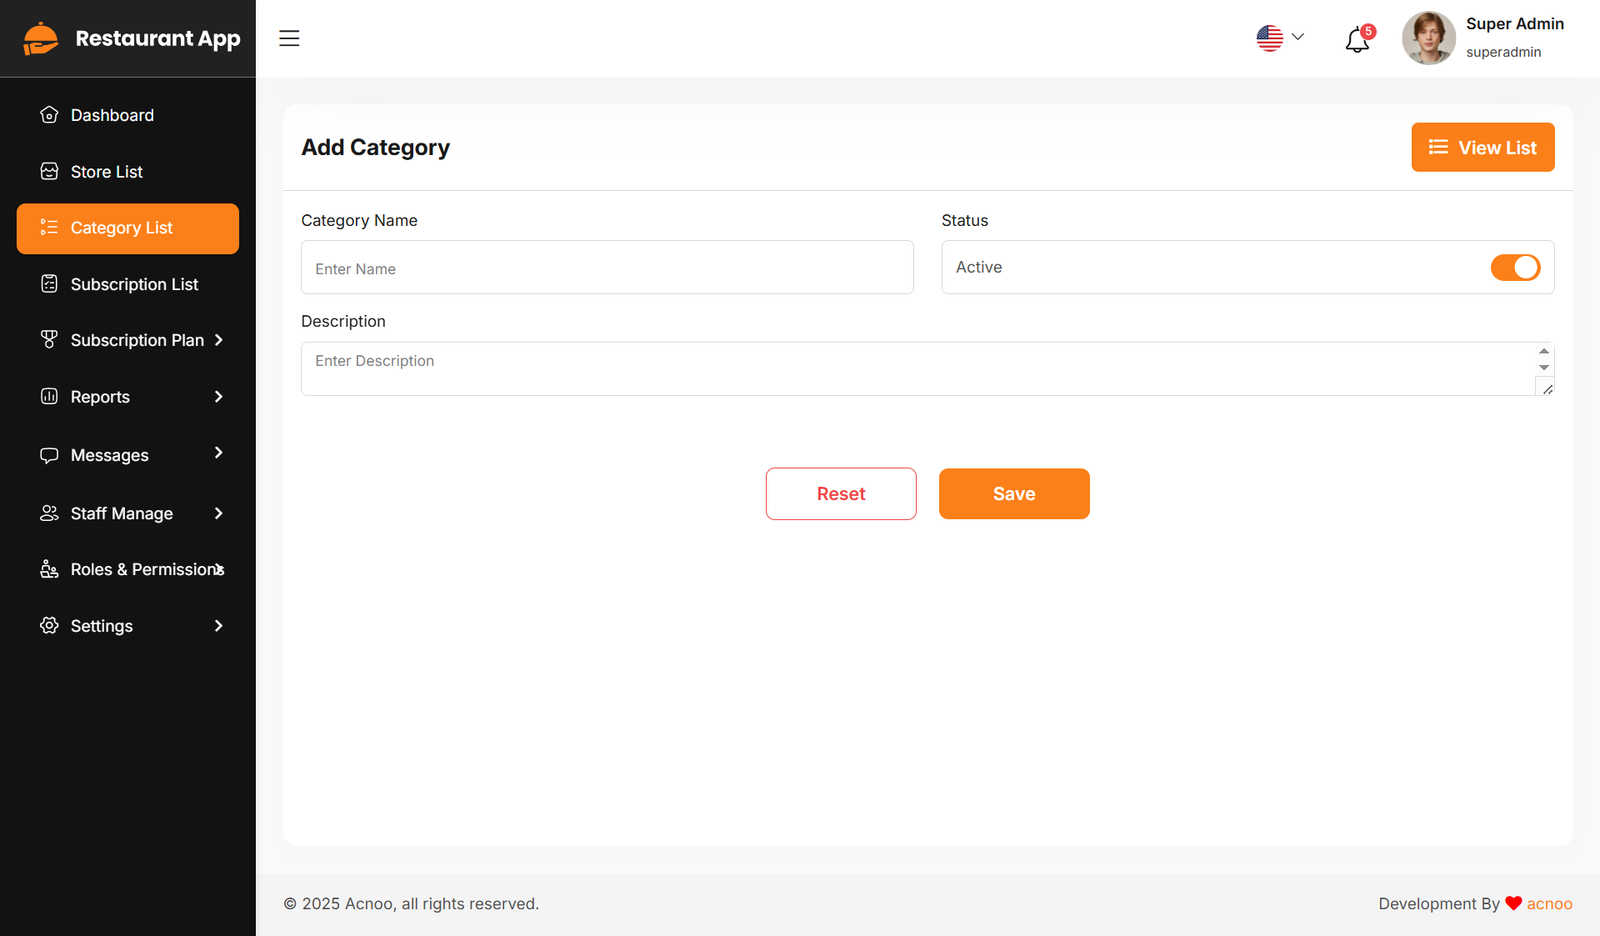Click the Reset button

tap(841, 494)
